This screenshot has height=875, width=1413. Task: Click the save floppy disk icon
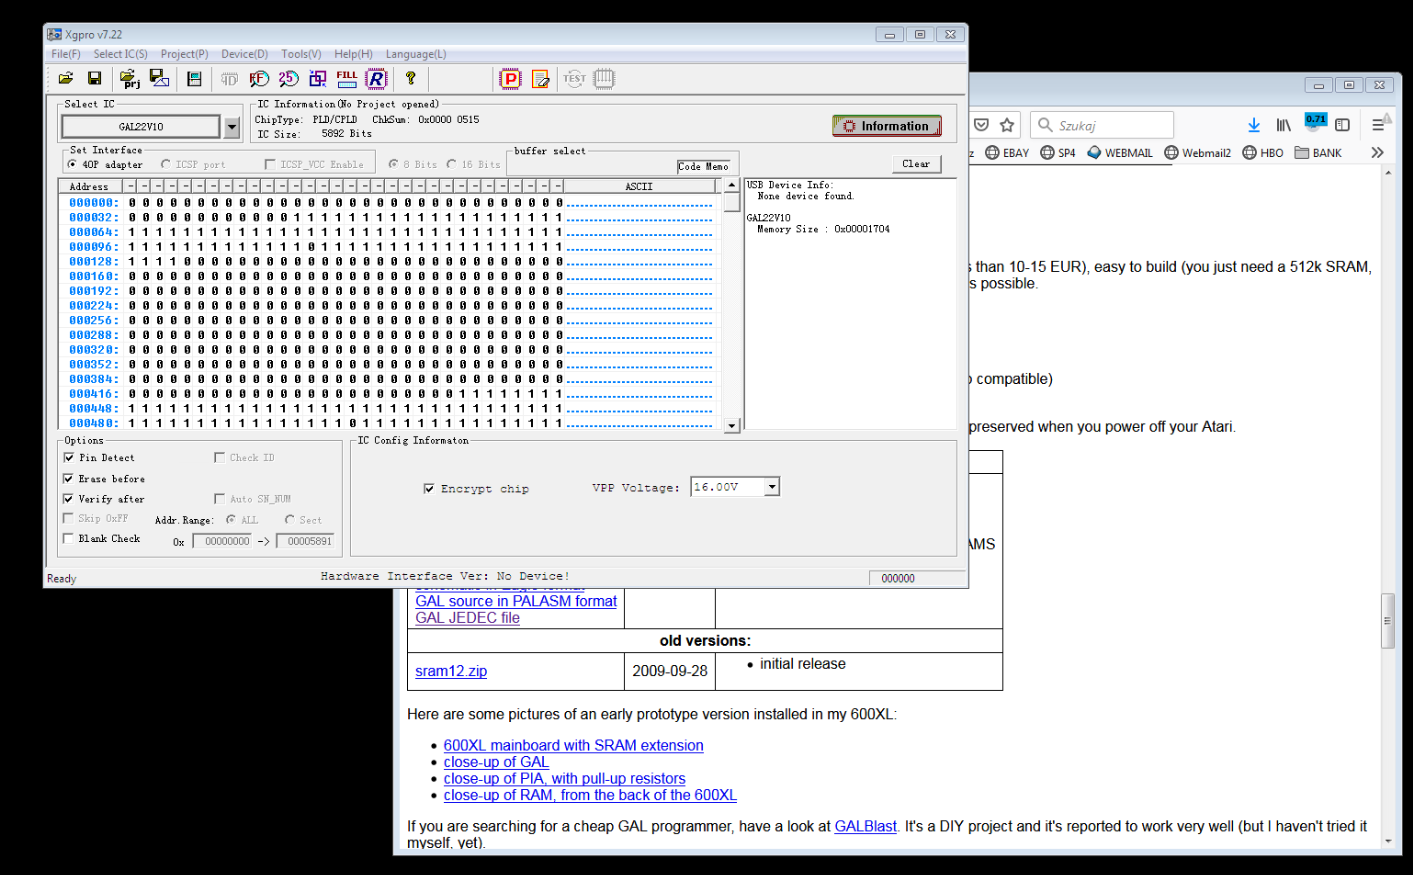pos(94,78)
